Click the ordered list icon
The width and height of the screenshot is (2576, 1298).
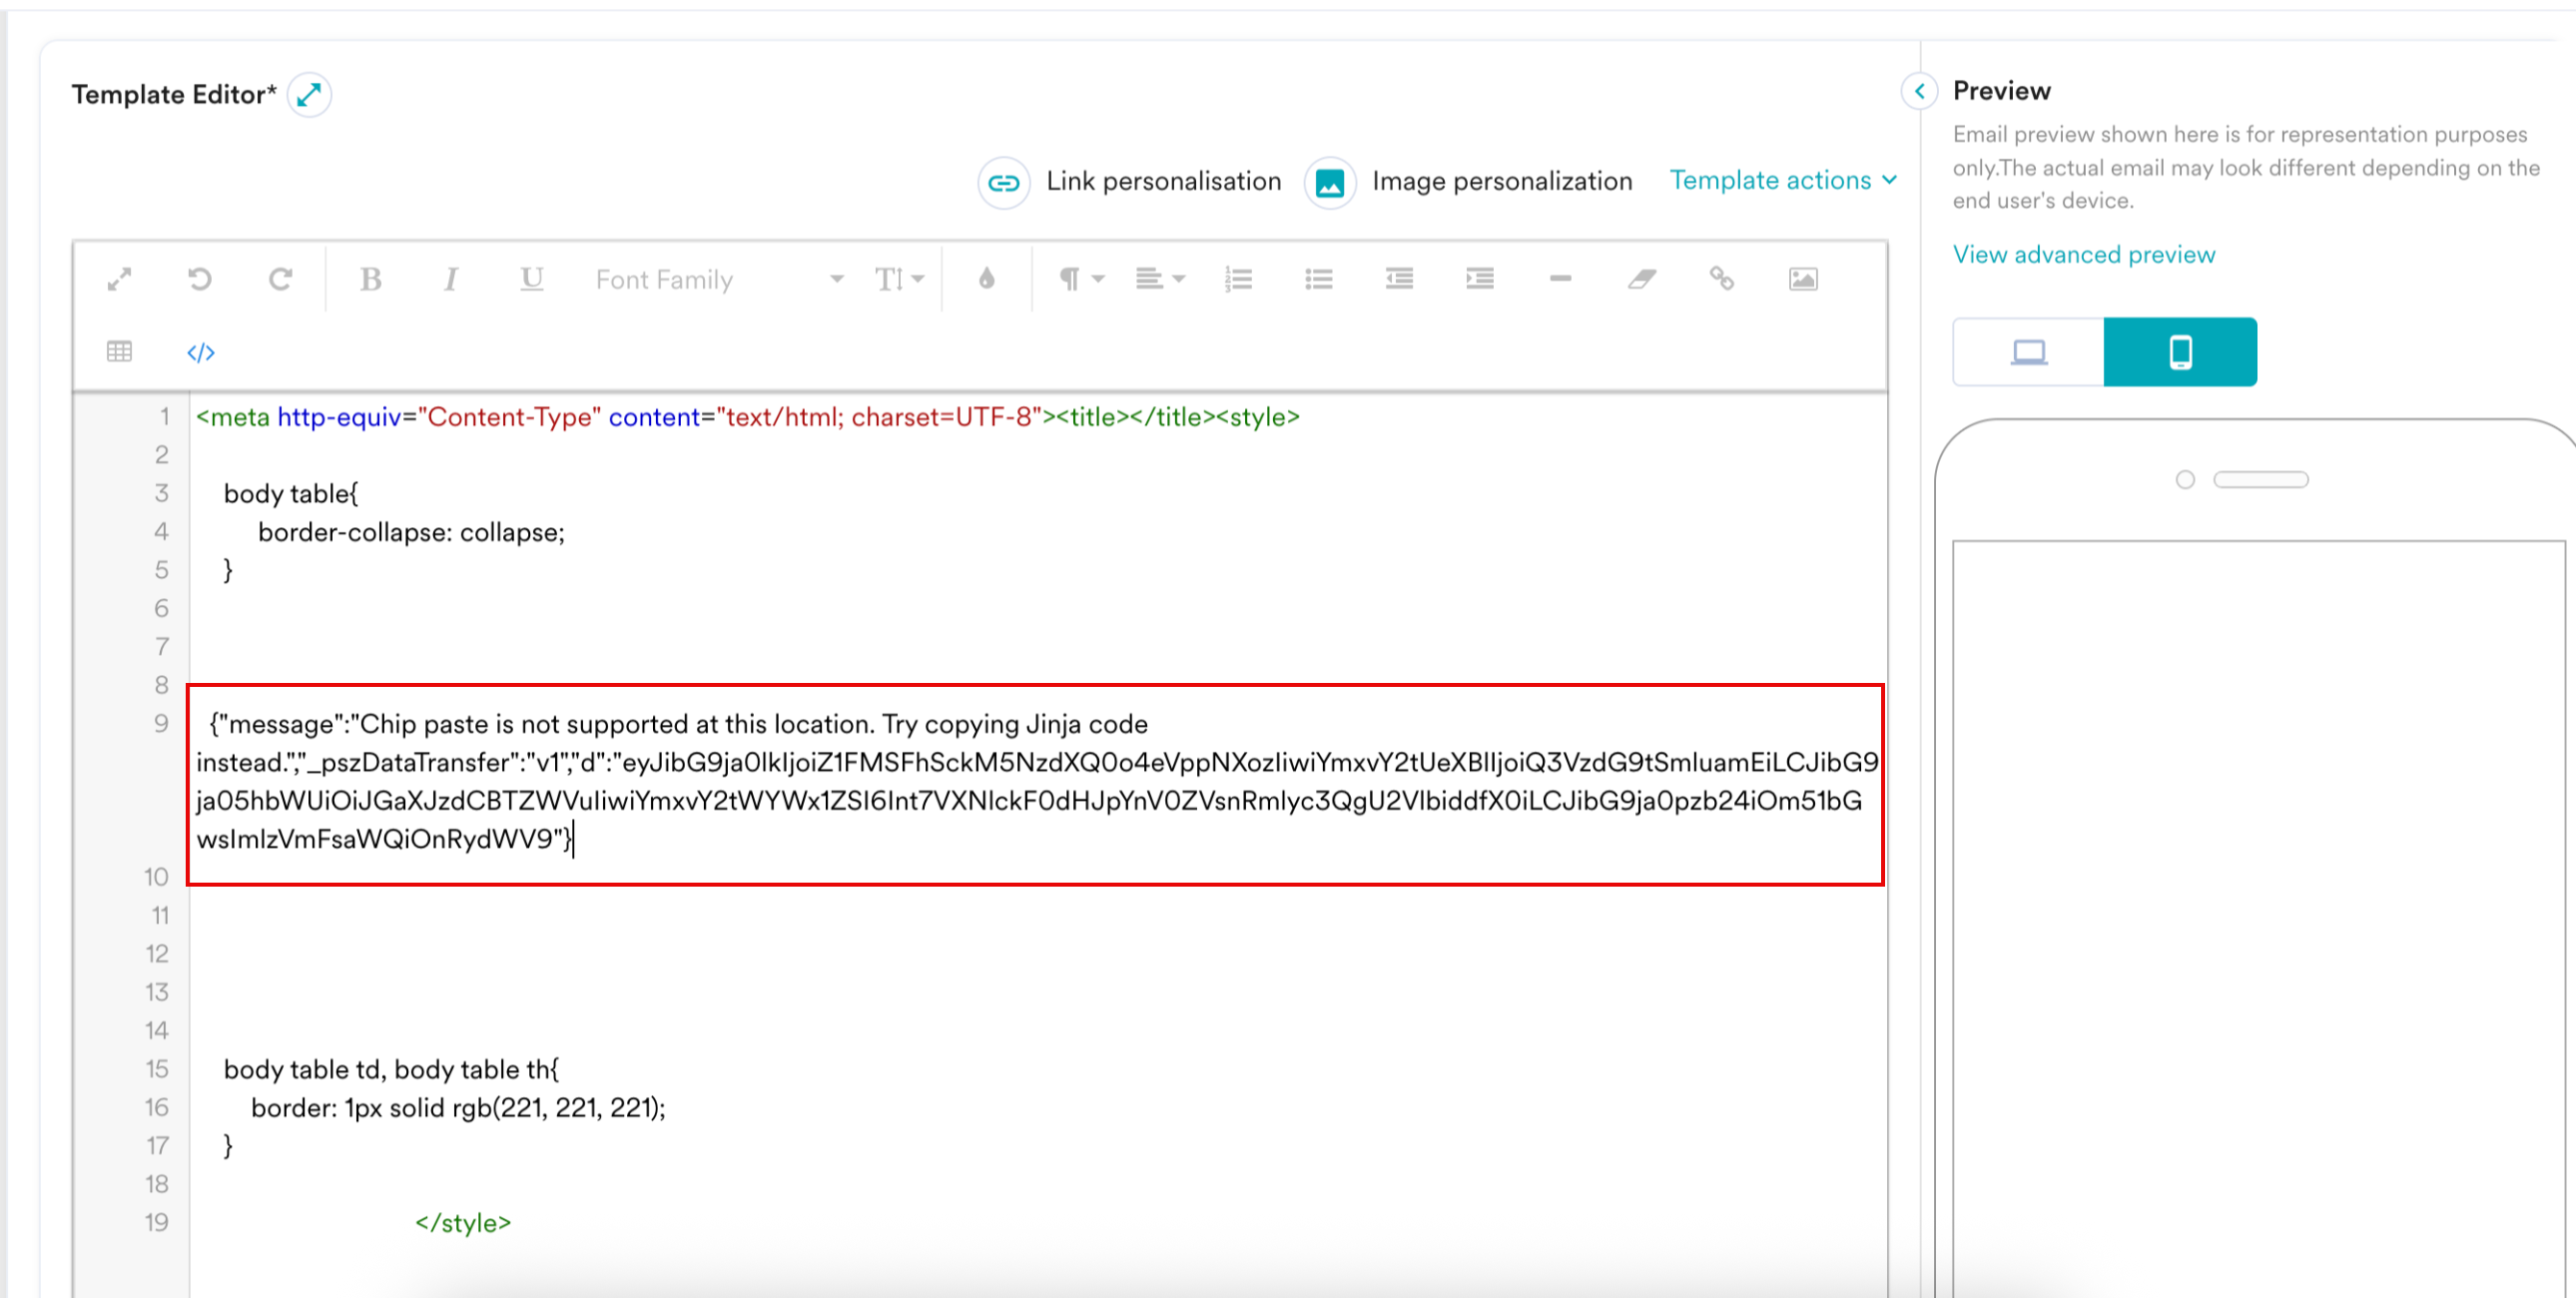1238,279
